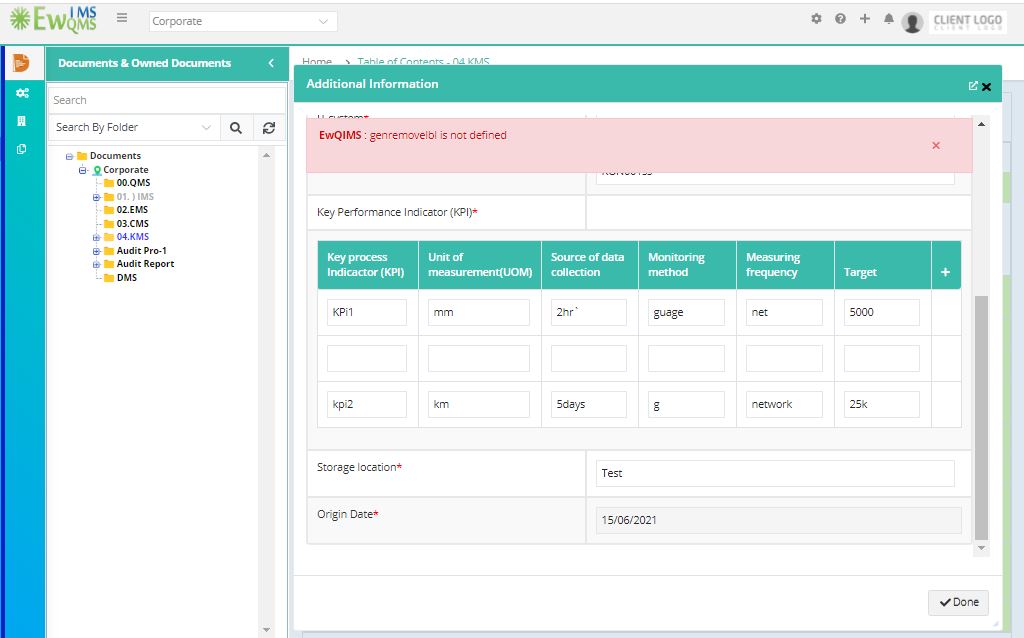Open the notifications bell
This screenshot has height=638, width=1024.
(x=889, y=19)
